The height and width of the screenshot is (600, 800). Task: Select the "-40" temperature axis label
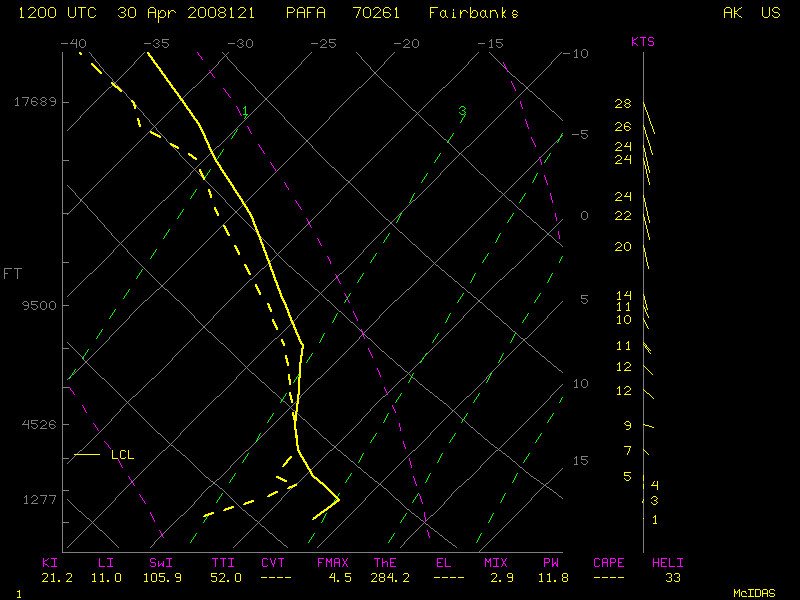click(x=73, y=43)
